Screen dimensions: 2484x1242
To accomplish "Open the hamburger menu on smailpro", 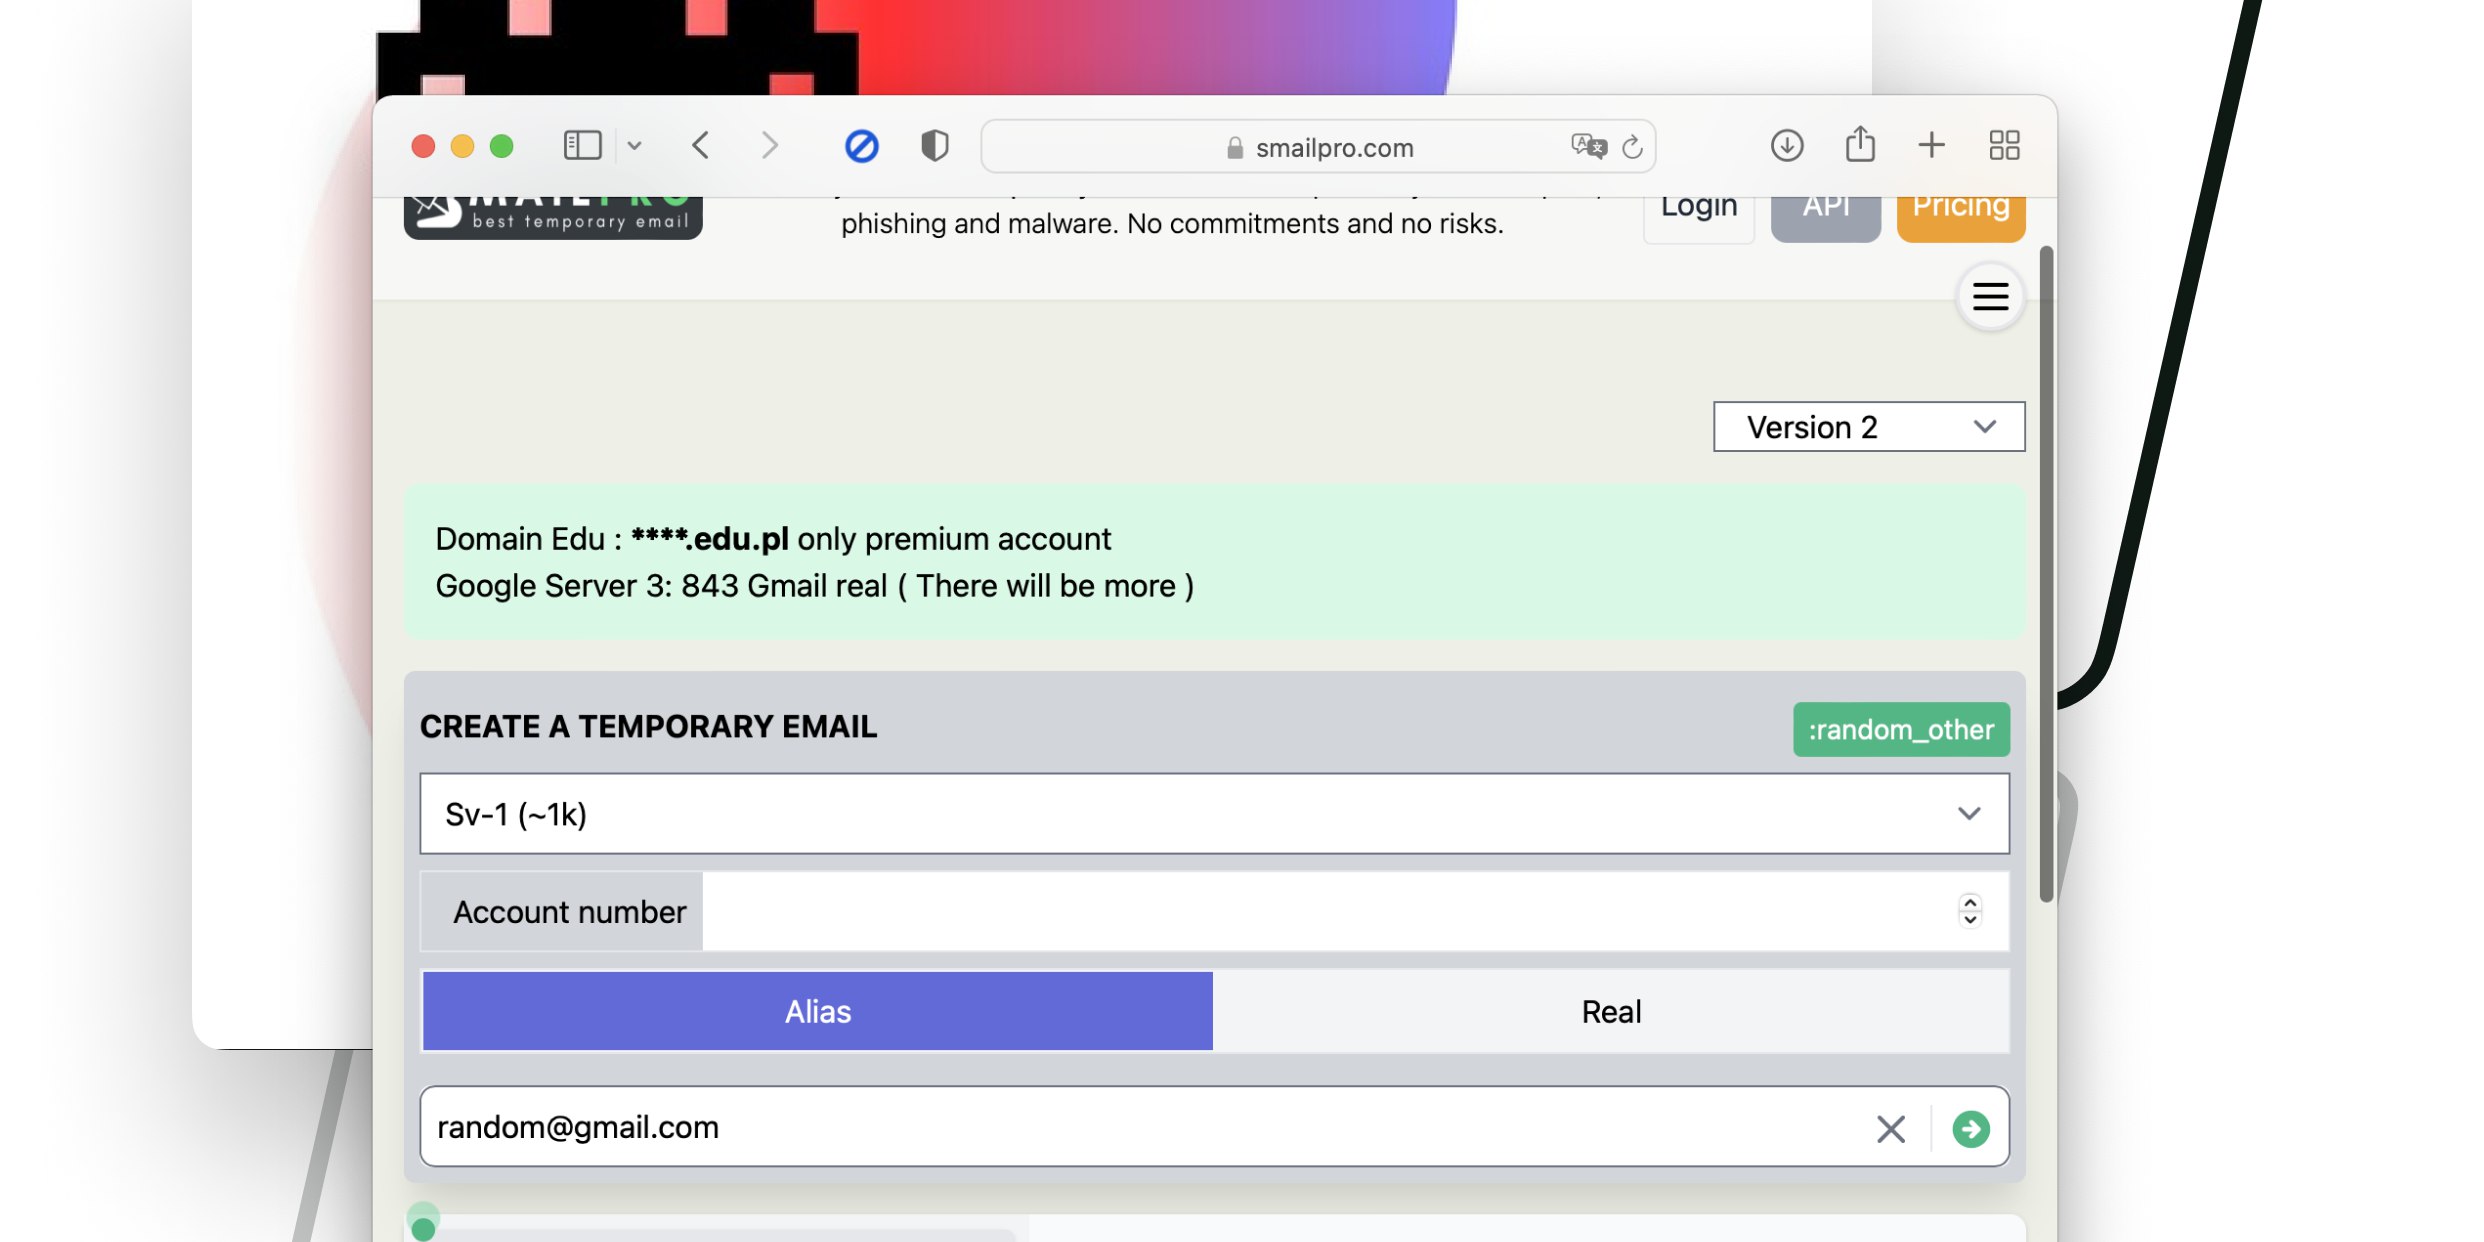I will pos(1990,296).
